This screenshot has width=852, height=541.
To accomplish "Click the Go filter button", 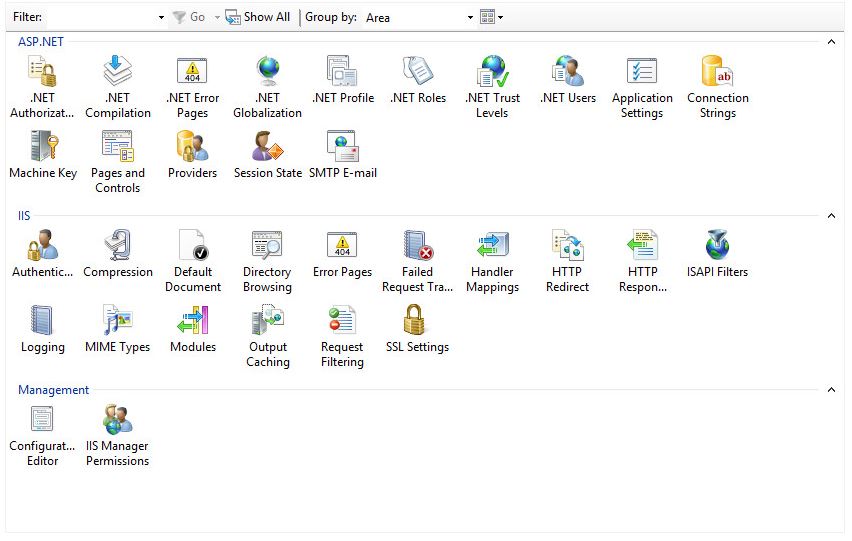I will tap(189, 17).
